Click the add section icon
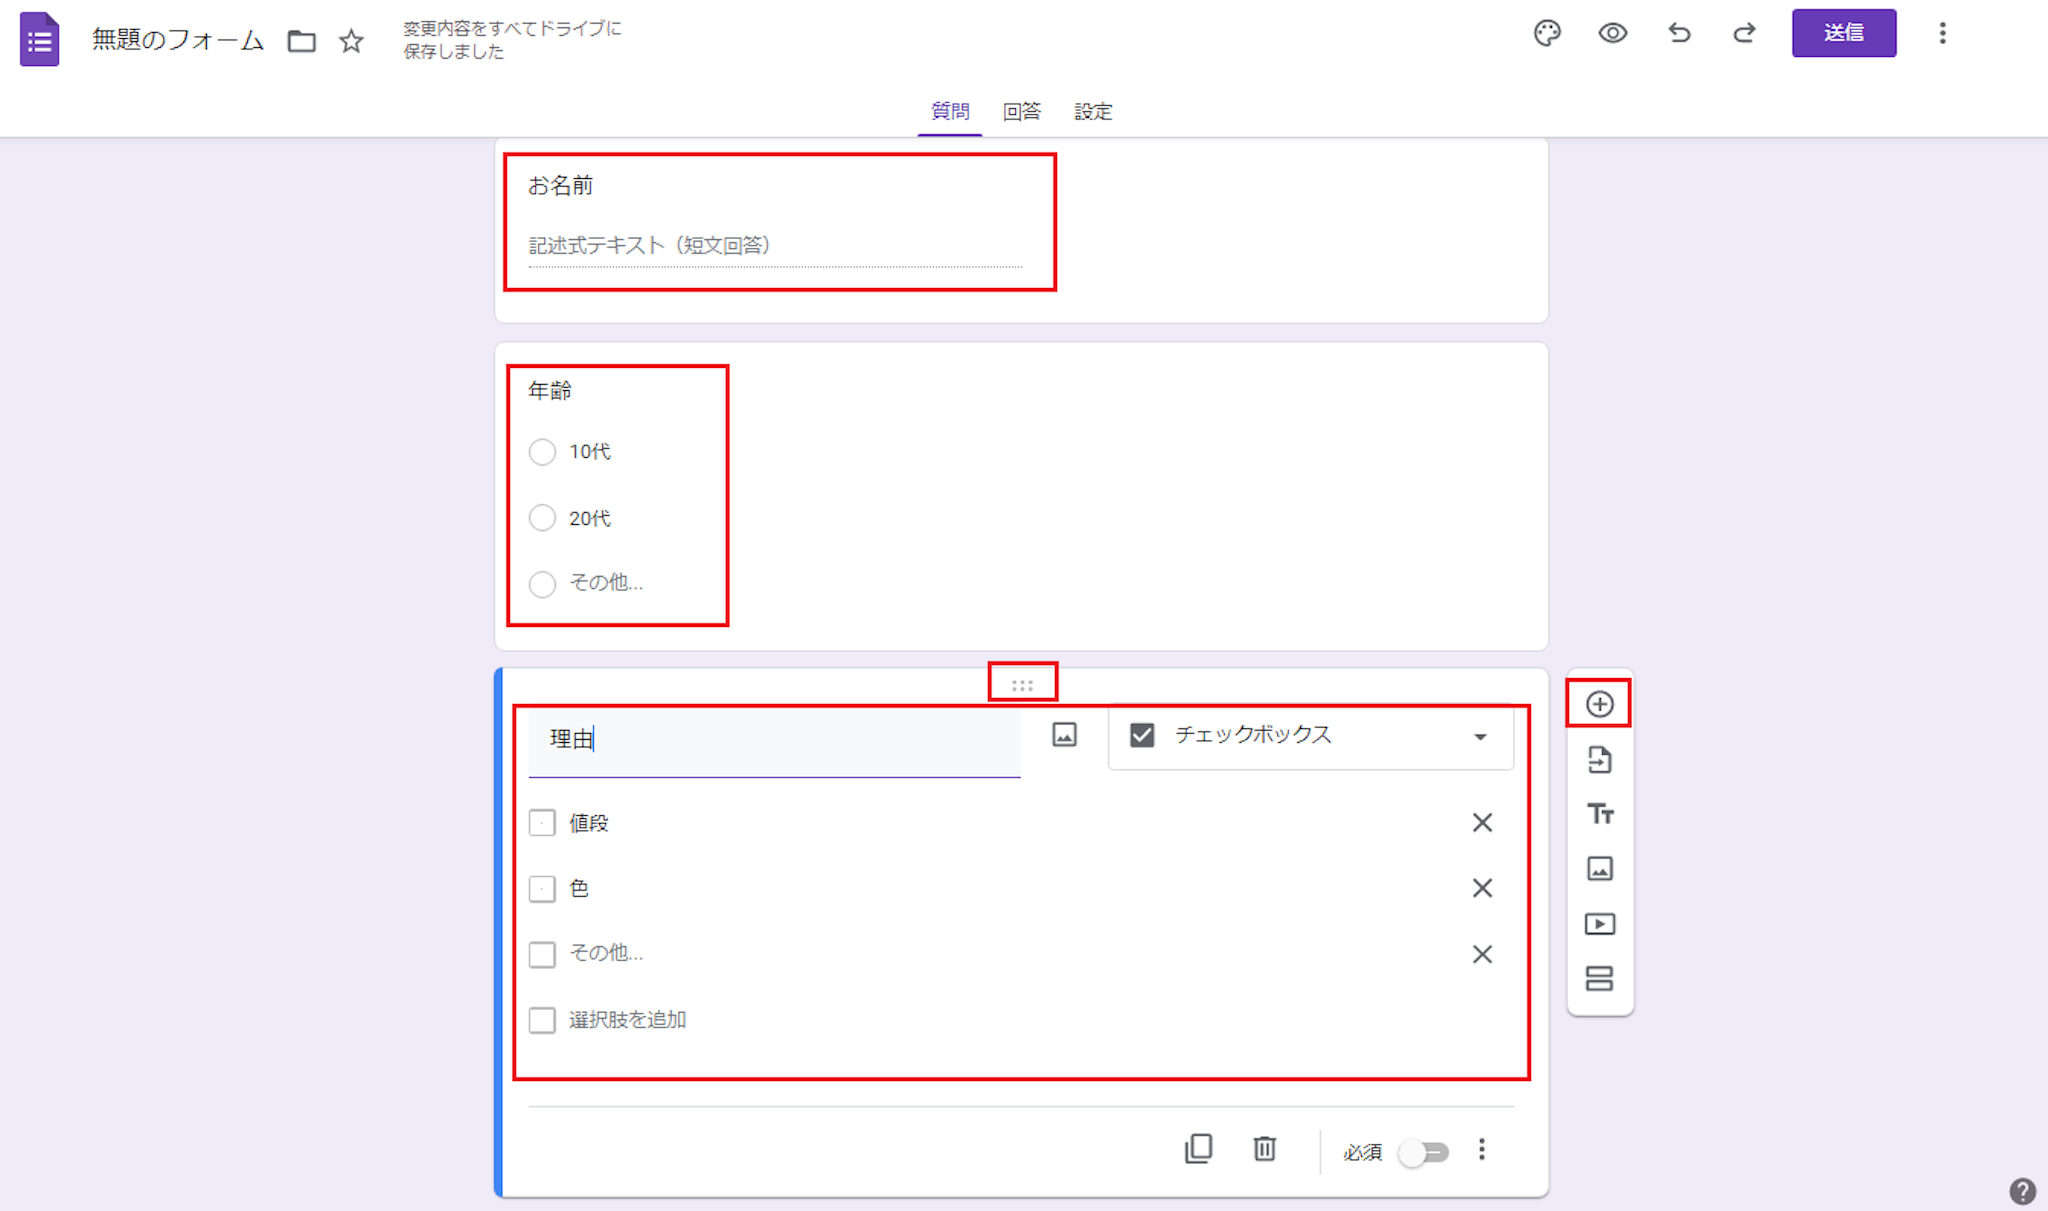 (1599, 978)
